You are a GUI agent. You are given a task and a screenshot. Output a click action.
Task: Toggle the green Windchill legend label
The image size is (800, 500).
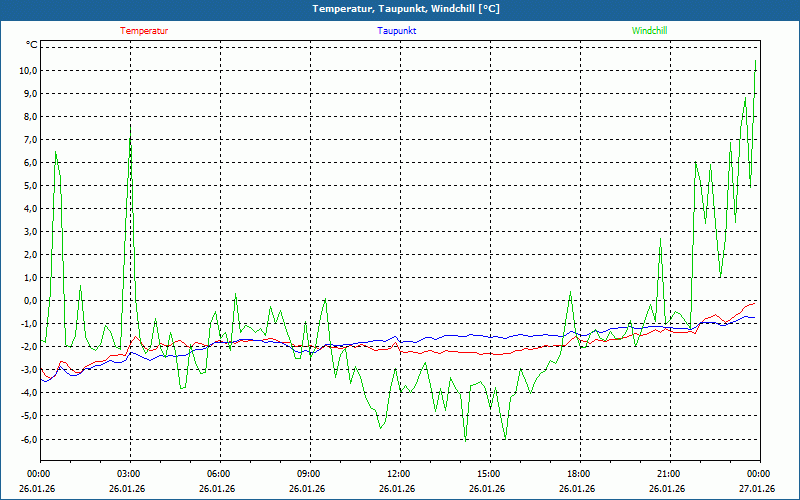click(x=650, y=31)
